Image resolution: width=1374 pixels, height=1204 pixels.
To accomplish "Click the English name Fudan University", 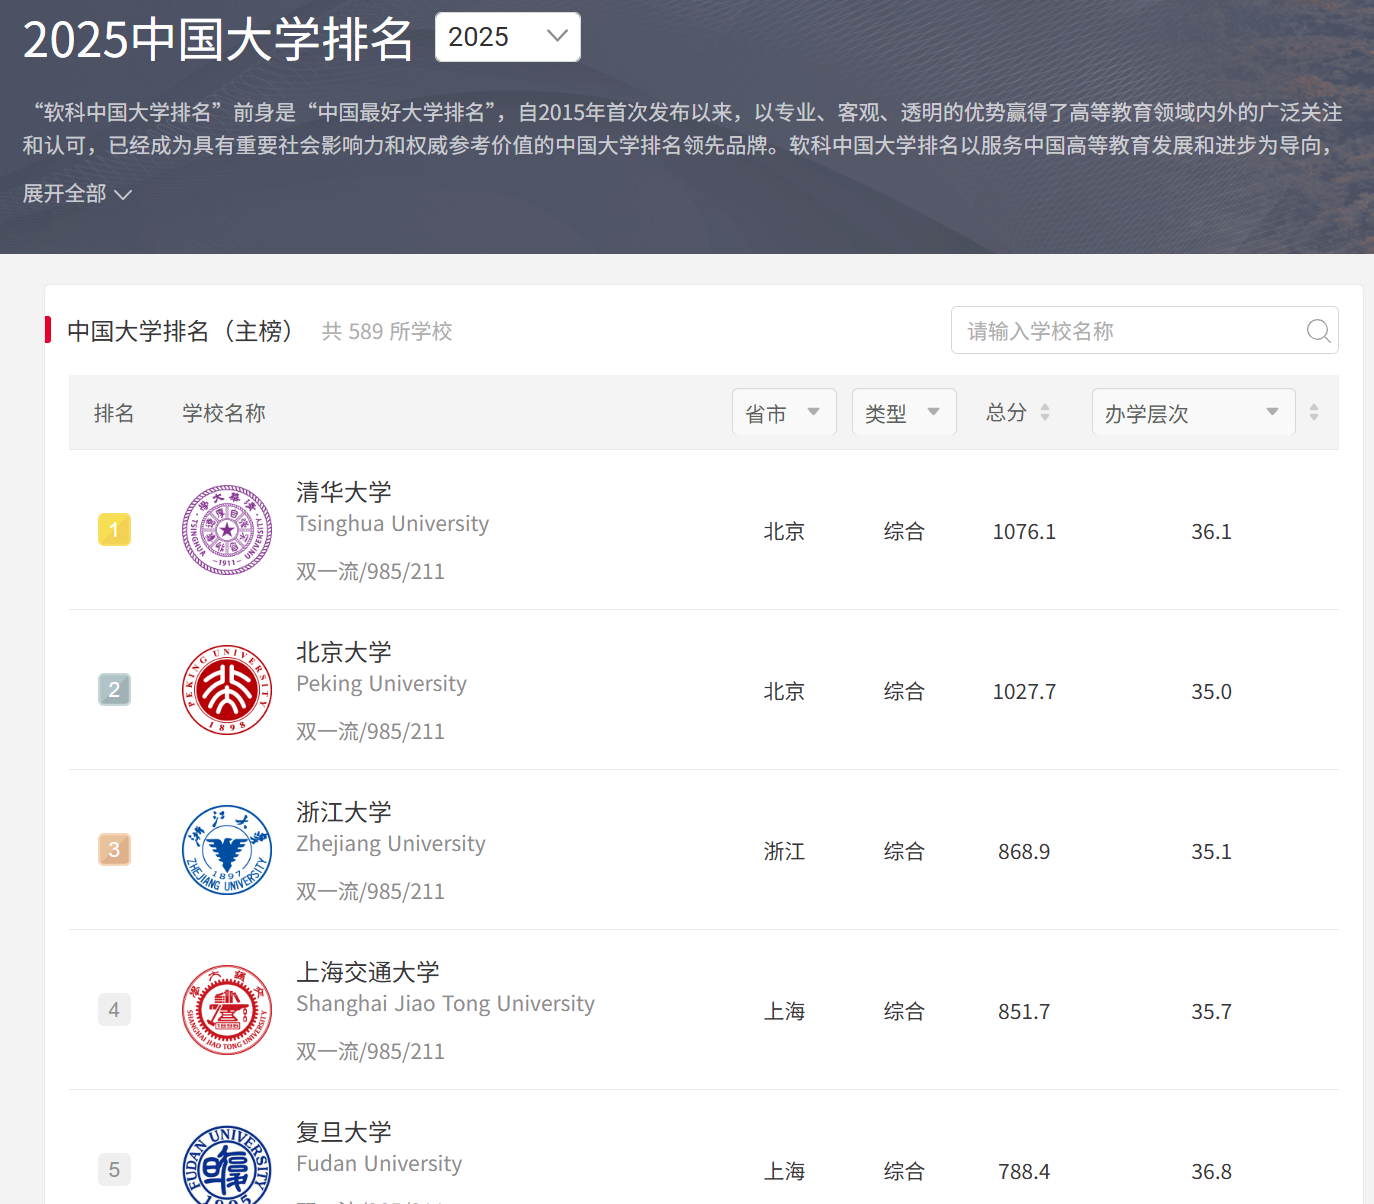I will point(379,1164).
